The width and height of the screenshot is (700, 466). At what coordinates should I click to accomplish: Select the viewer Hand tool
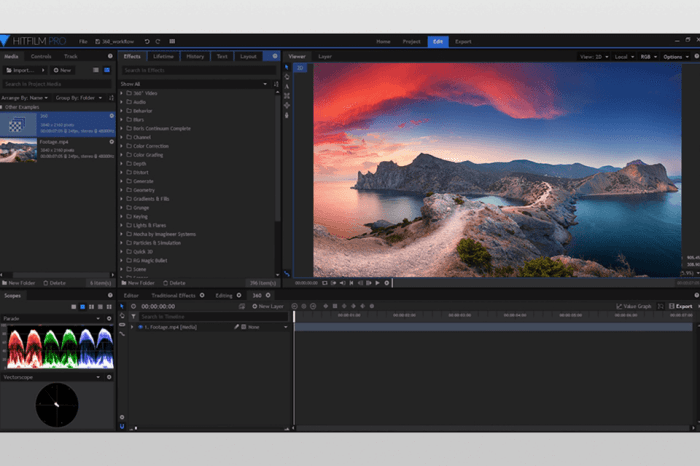[287, 77]
